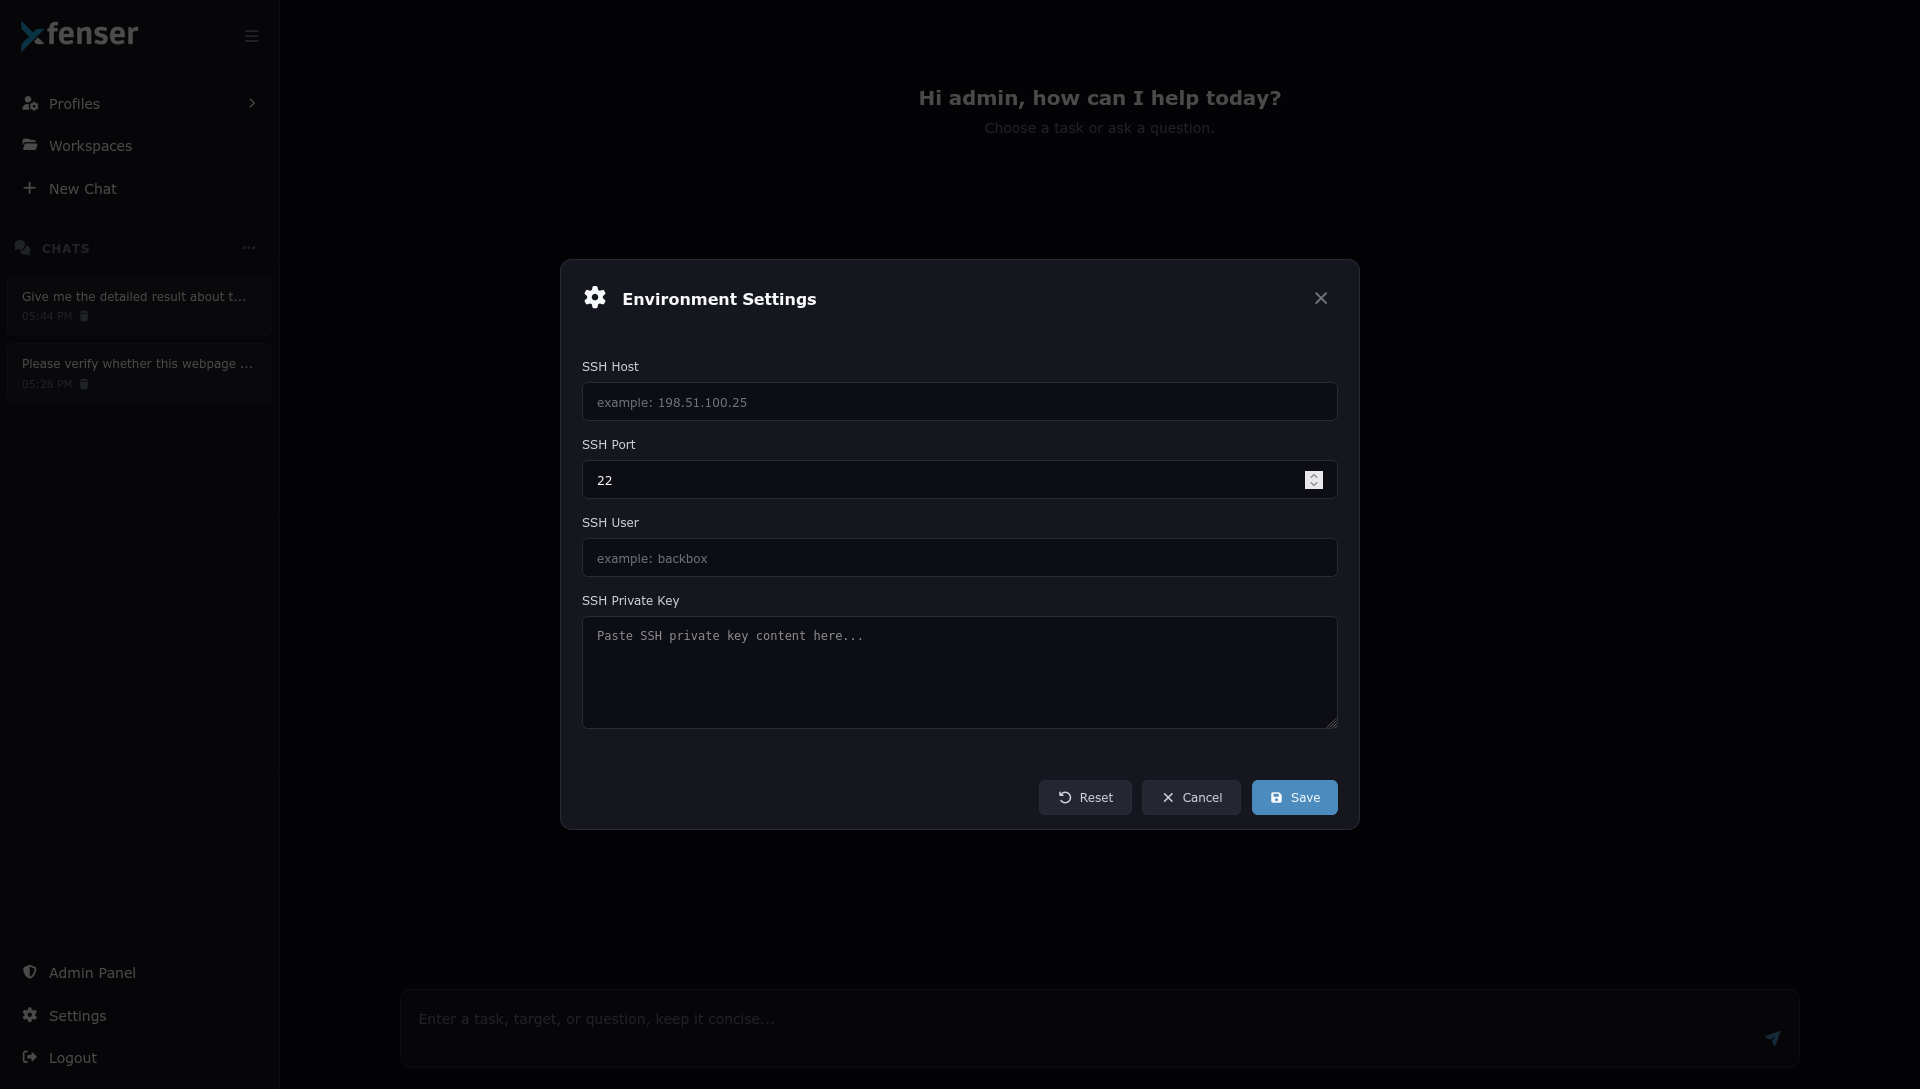Screen dimensions: 1920x1089
Task: Click the Reset button
Action: (x=1085, y=798)
